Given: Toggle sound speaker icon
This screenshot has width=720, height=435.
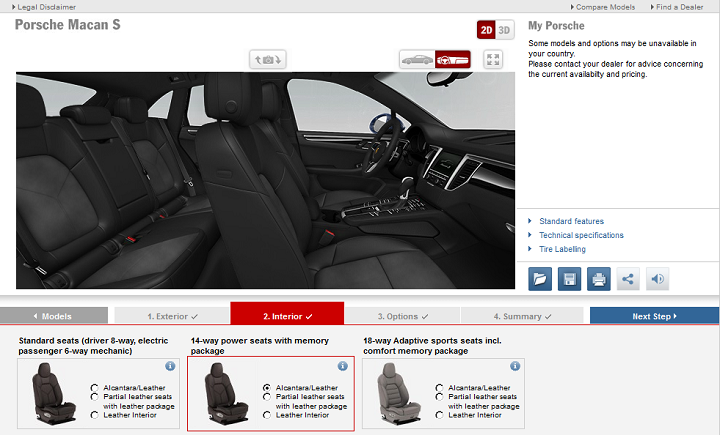Looking at the screenshot, I should point(658,279).
